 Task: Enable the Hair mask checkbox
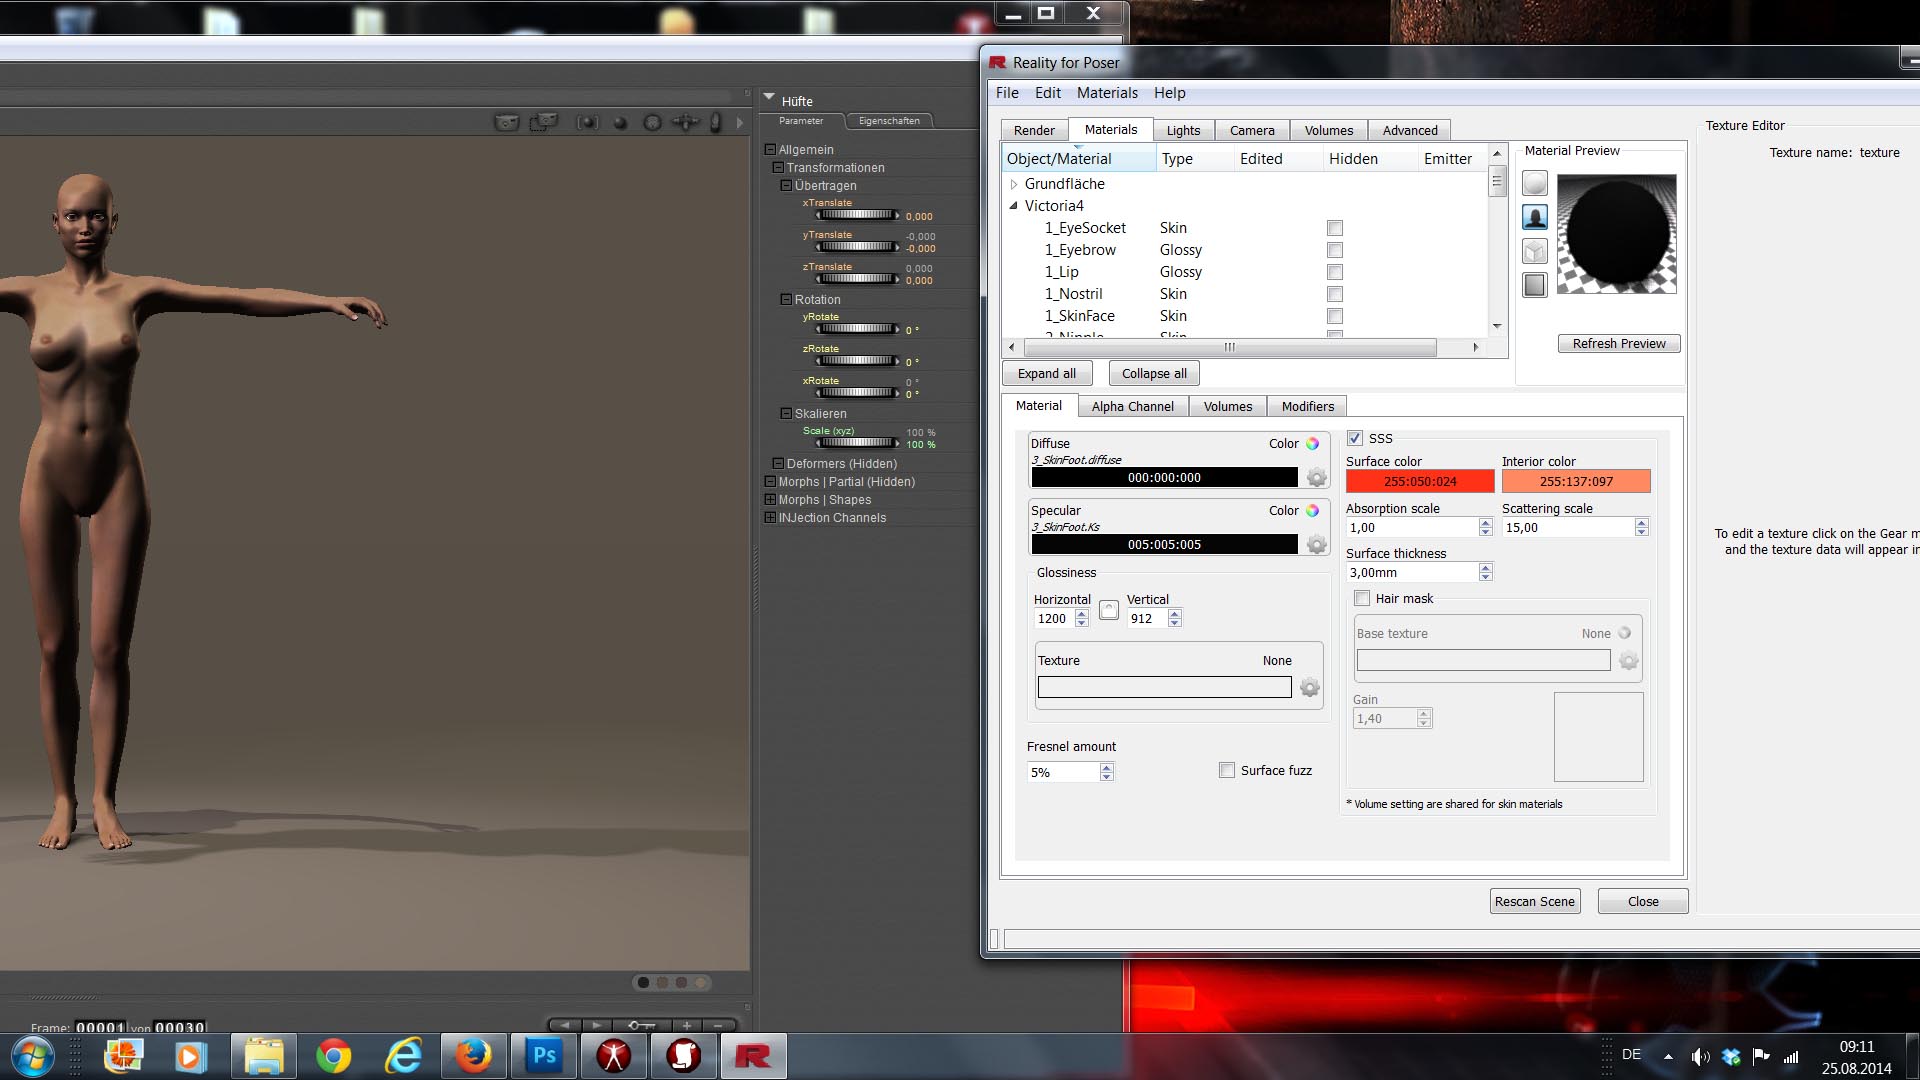1361,598
